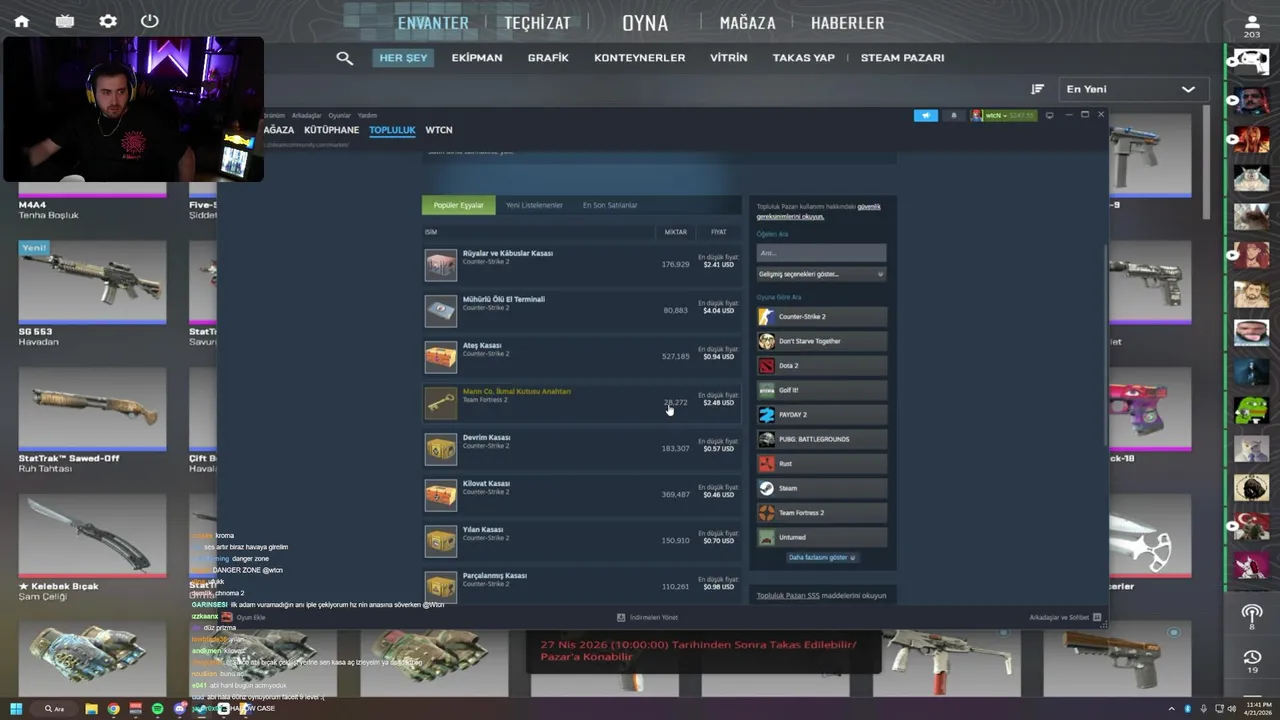The height and width of the screenshot is (720, 1280).
Task: Switch to En Son Satılanlar tab
Action: point(610,205)
